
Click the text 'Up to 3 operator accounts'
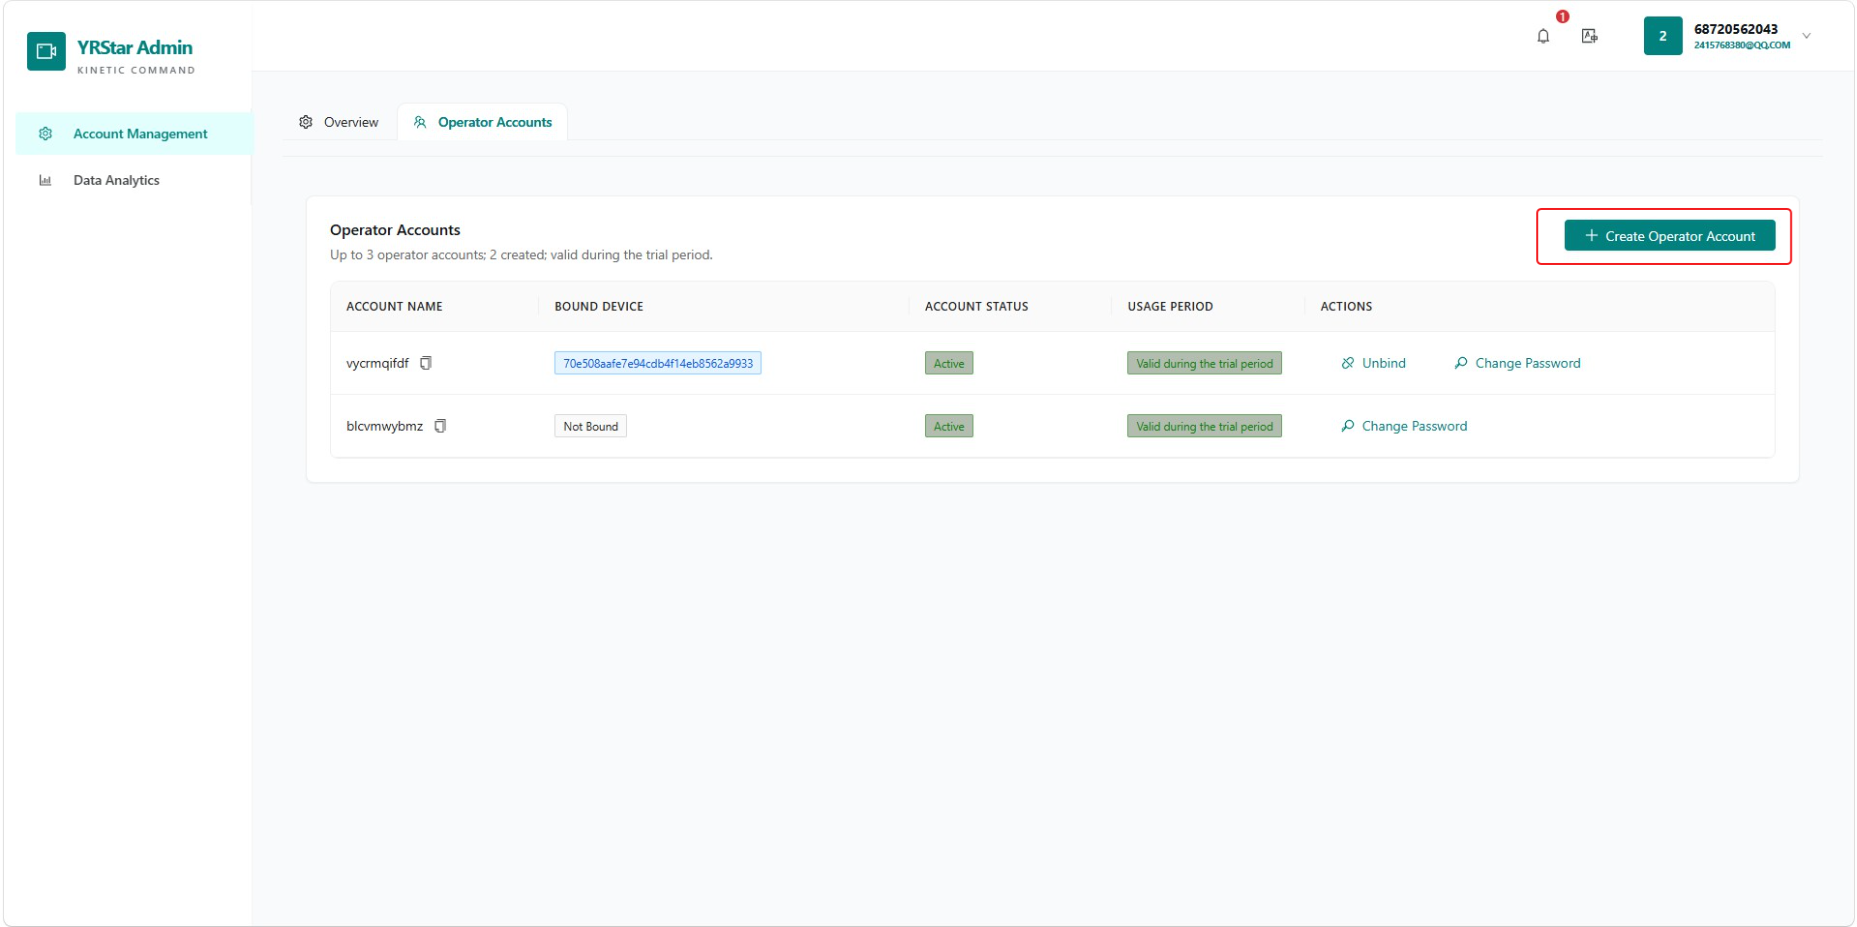[x=407, y=255]
